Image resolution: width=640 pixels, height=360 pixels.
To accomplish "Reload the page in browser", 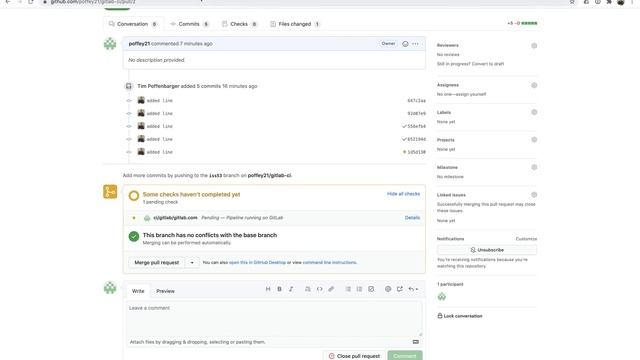I will [31, 2].
